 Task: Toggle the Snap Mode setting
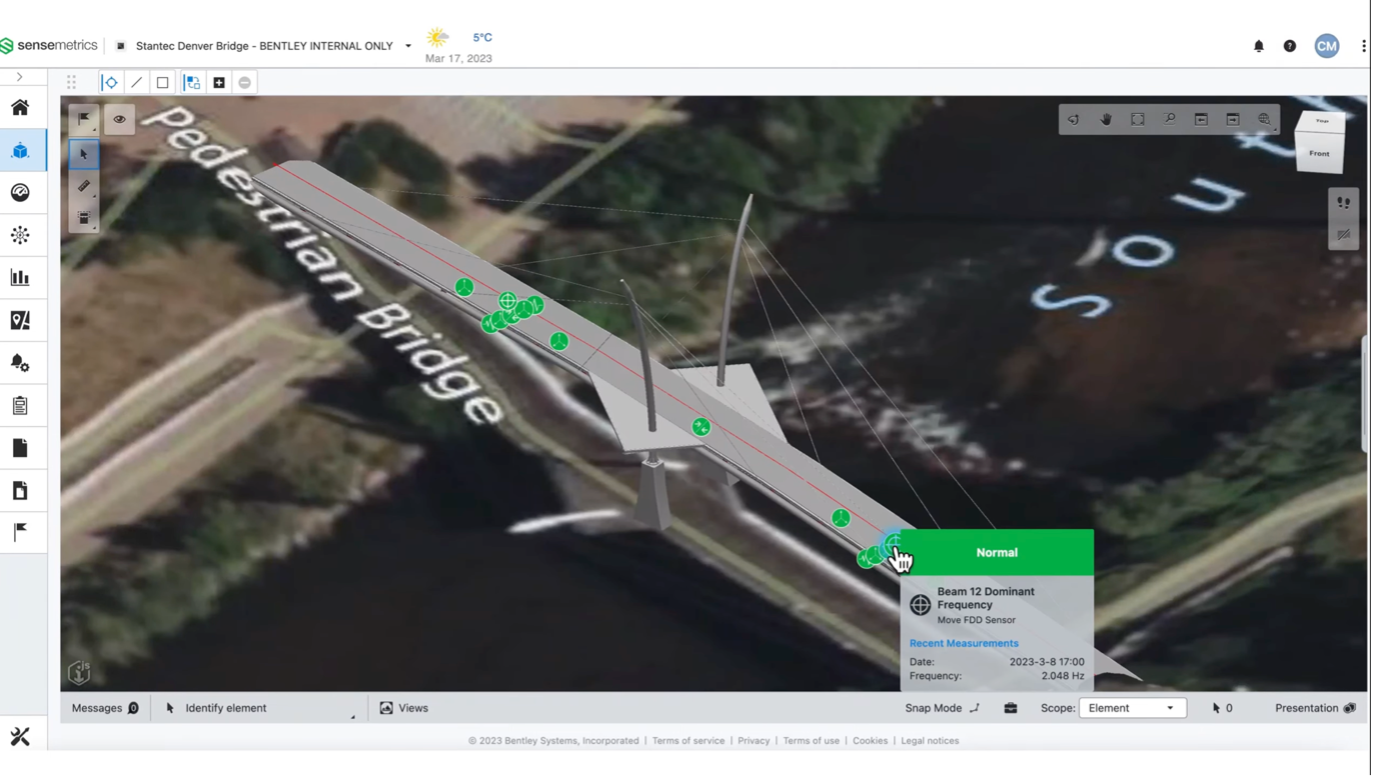click(941, 708)
